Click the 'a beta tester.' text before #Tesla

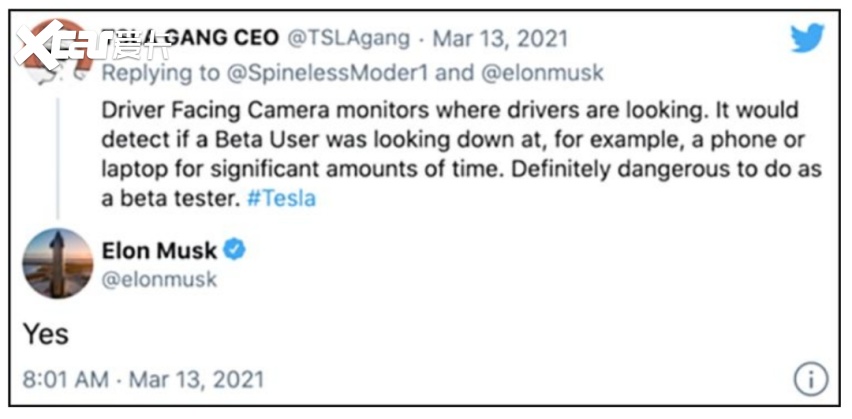click(x=170, y=197)
